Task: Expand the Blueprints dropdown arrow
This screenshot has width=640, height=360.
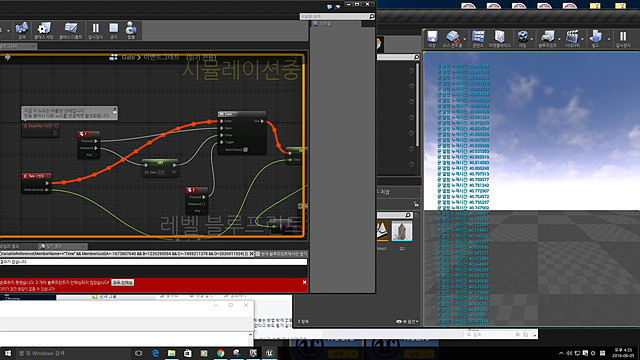Action: 559,40
